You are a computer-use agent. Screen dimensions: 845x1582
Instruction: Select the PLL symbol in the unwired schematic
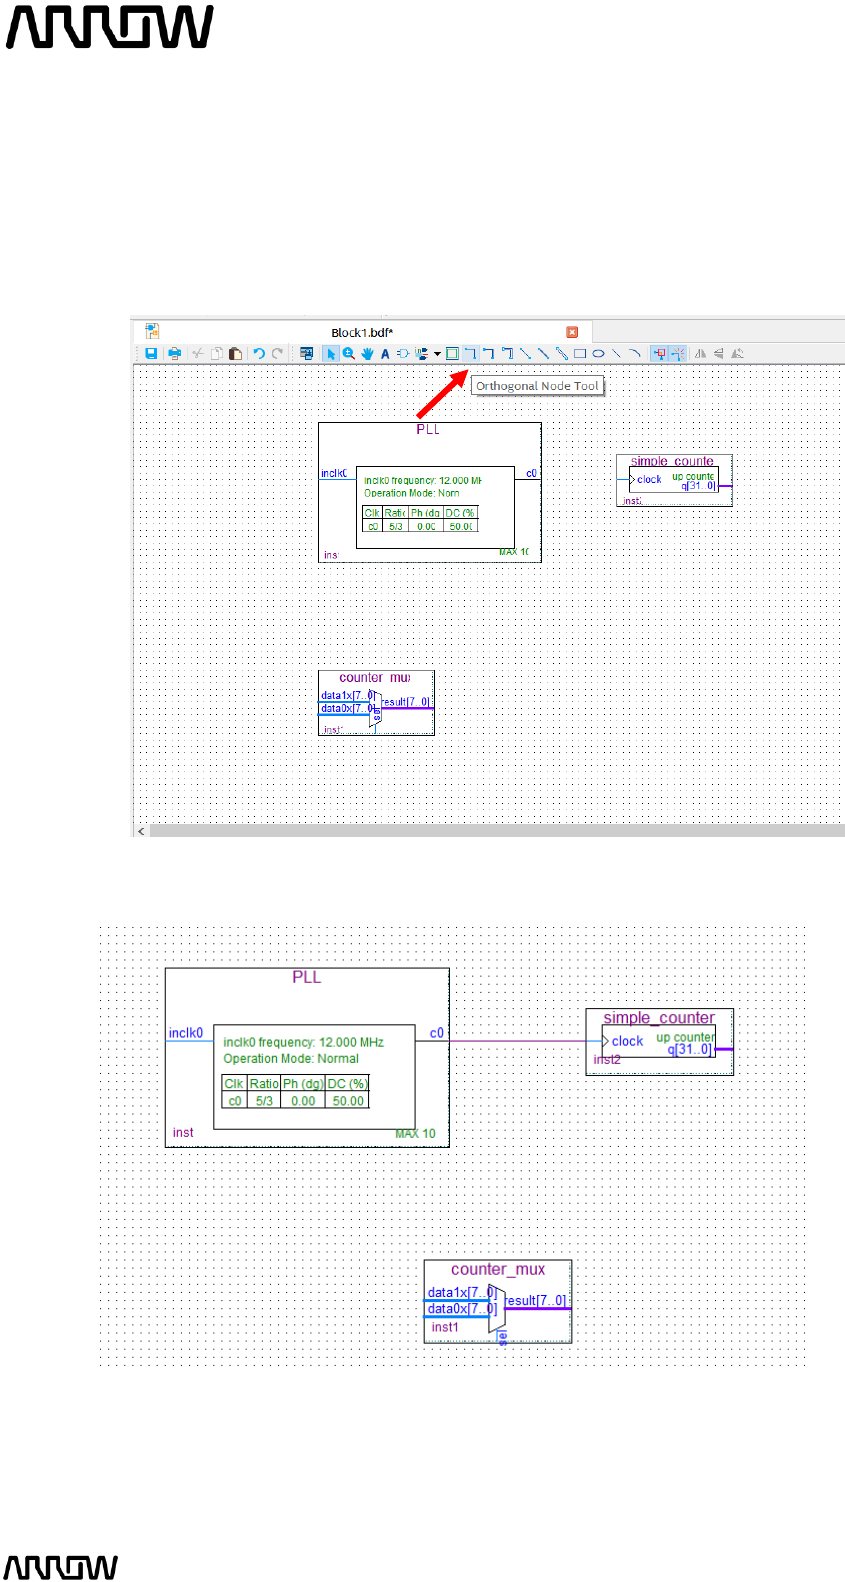click(430, 492)
